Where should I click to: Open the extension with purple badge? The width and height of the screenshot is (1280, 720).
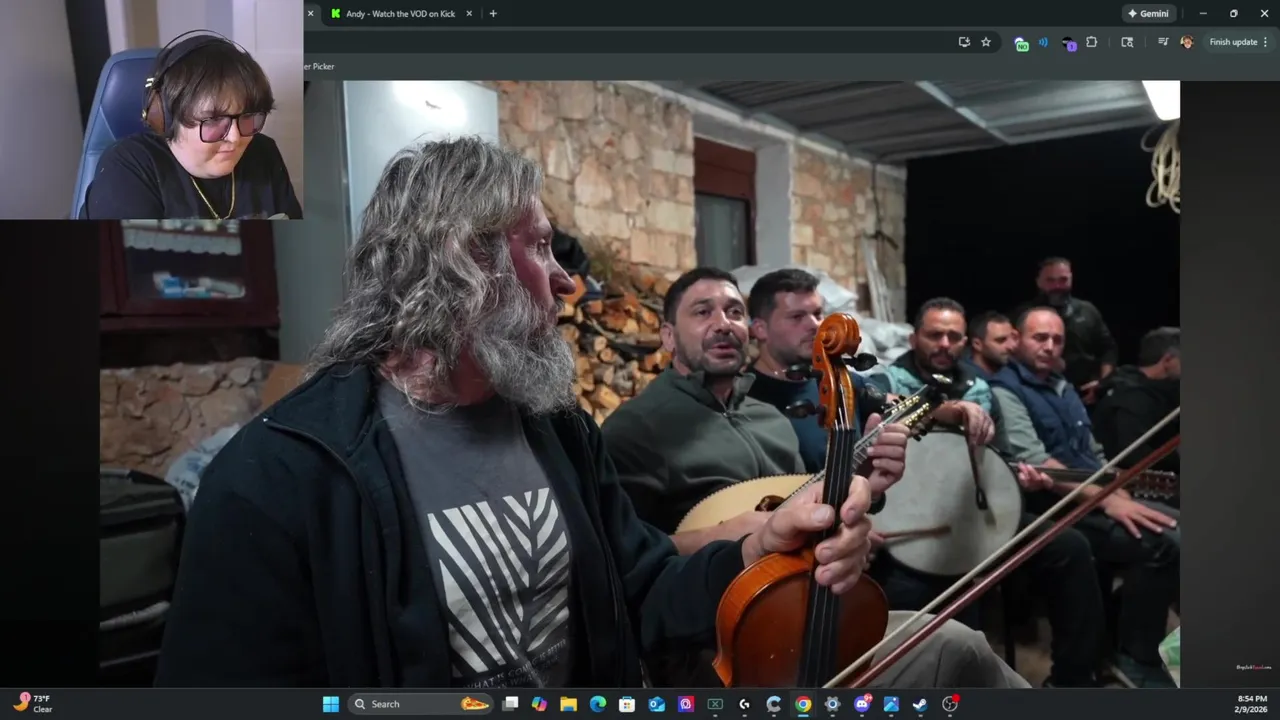coord(1069,43)
